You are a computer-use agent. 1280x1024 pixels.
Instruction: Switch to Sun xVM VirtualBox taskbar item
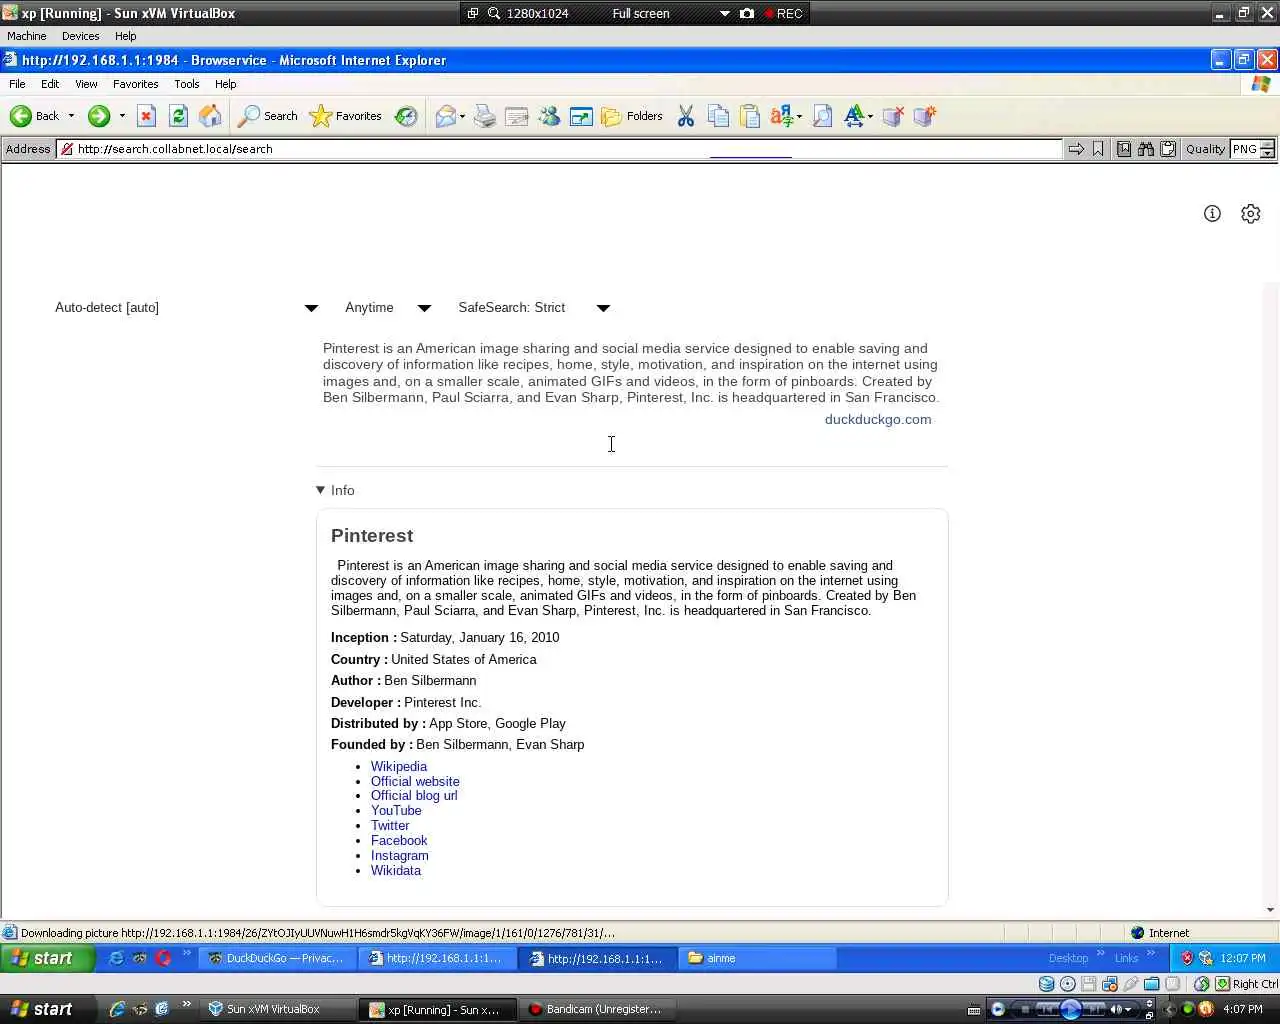pos(276,1009)
